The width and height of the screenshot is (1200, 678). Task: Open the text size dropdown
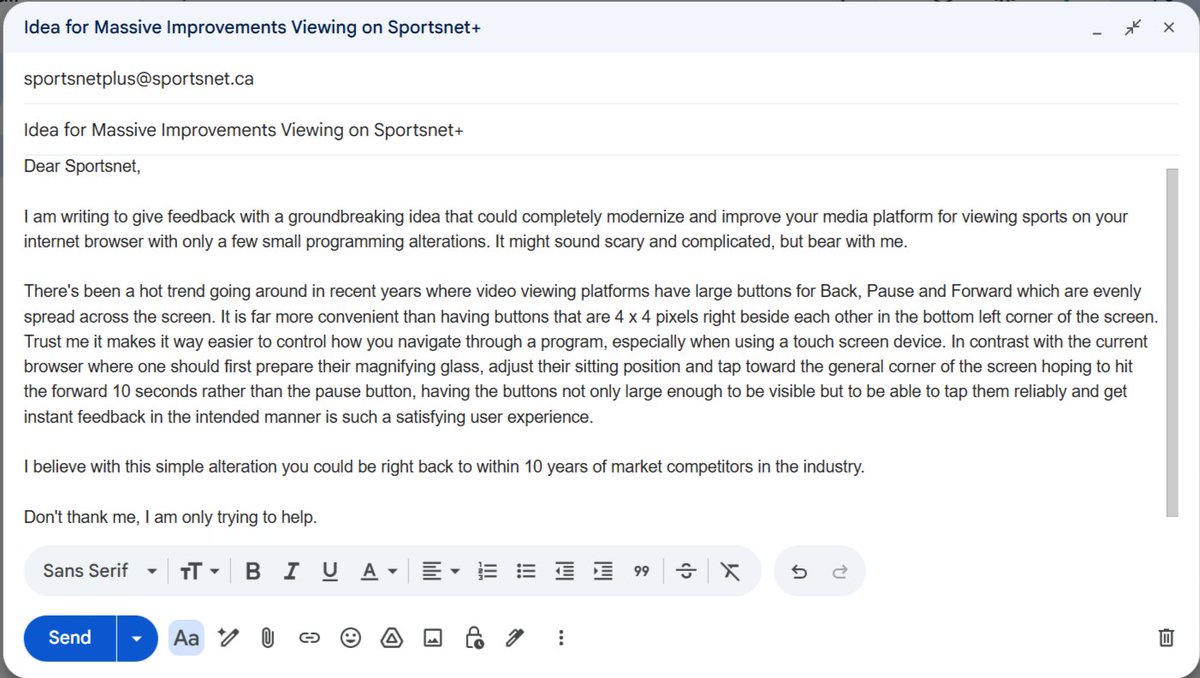tap(199, 571)
